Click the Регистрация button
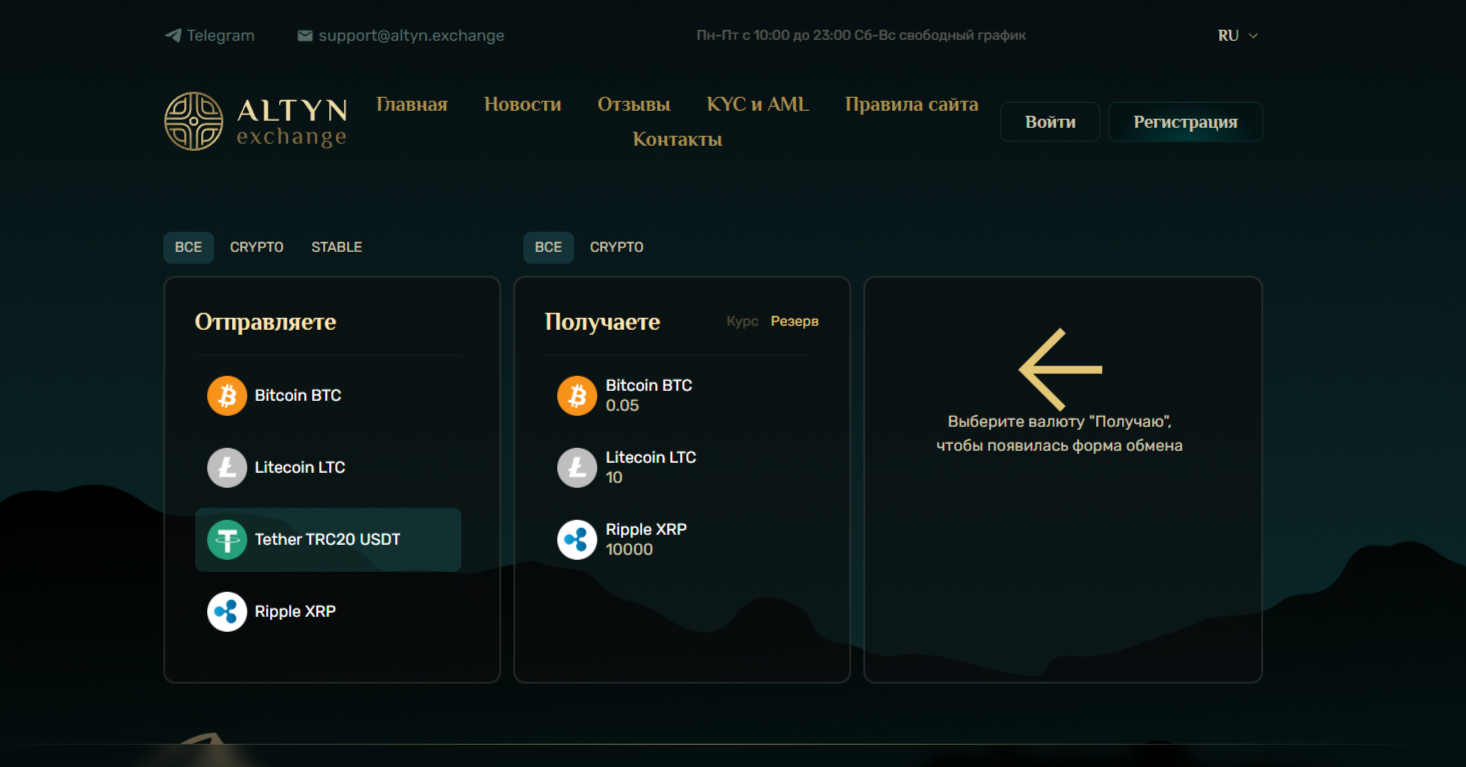The height and width of the screenshot is (767, 1466). (1186, 122)
